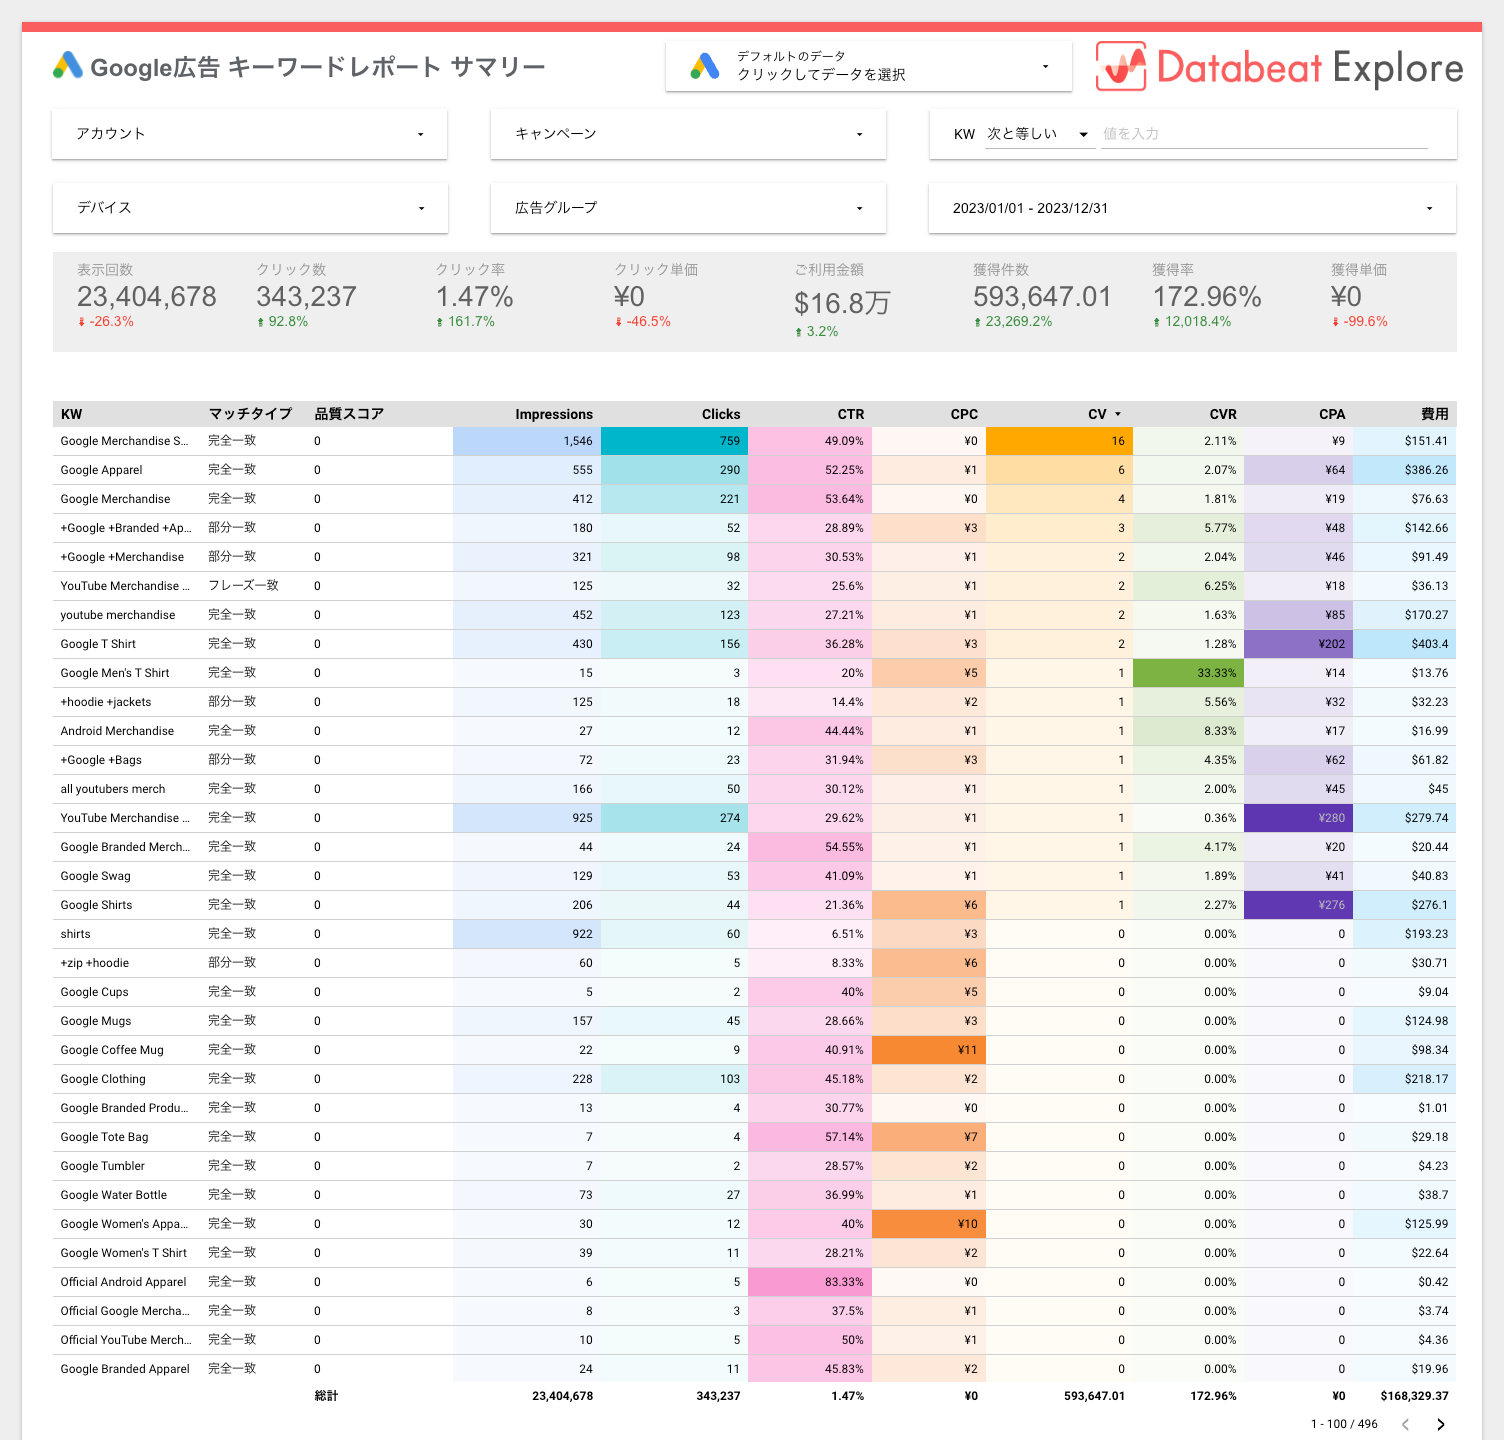Click the orange CPC cell ¥11

[929, 1050]
